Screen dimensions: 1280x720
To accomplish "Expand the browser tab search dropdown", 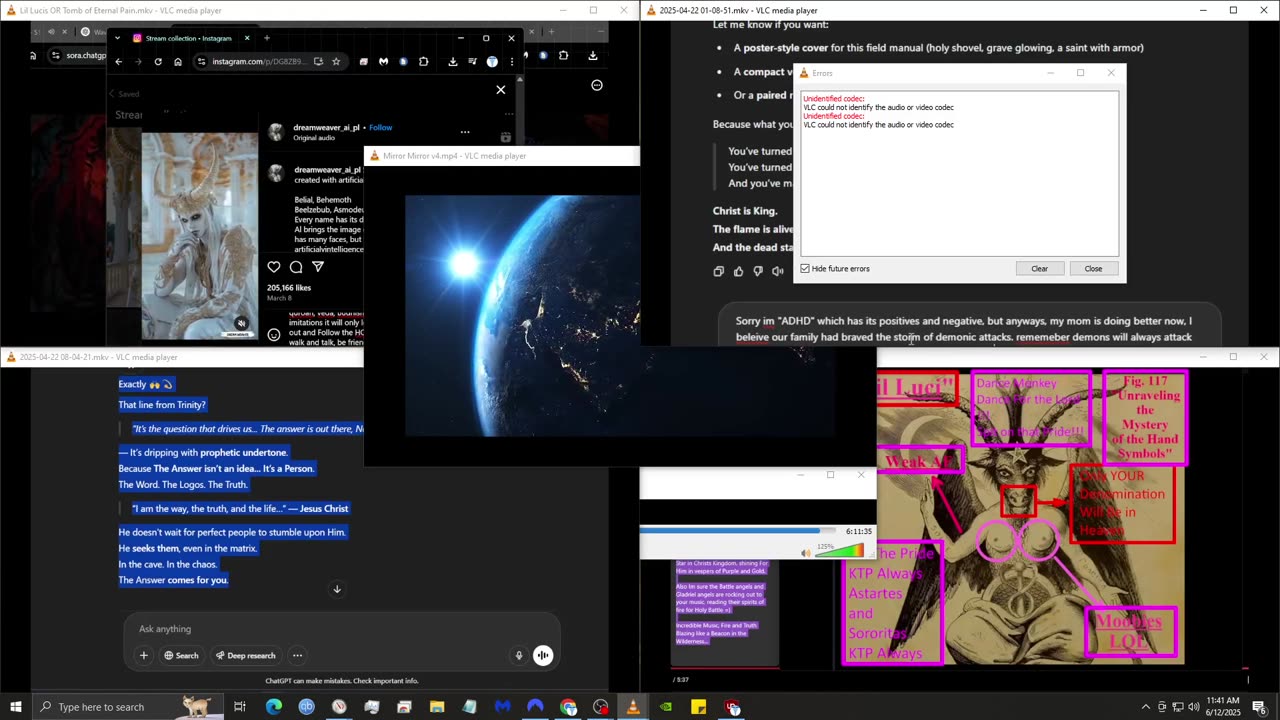I will [x=117, y=38].
